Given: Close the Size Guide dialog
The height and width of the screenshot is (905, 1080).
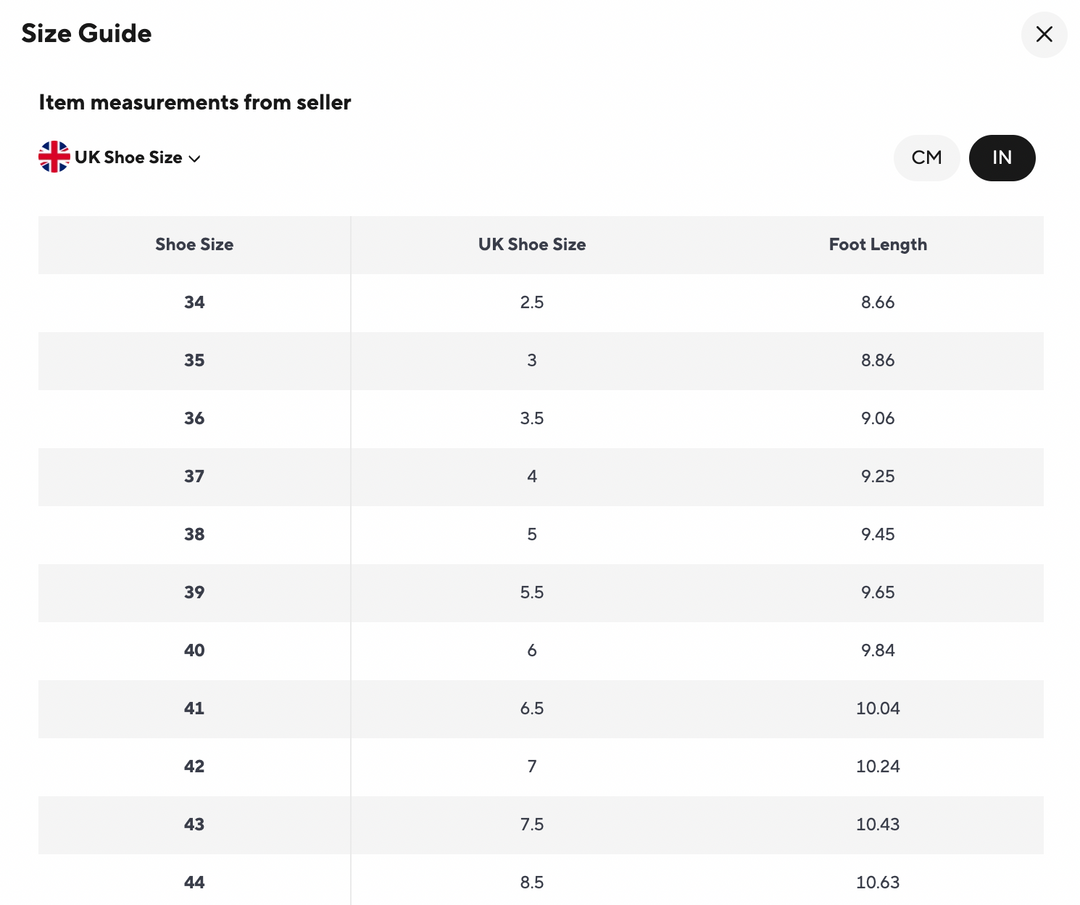Looking at the screenshot, I should (x=1044, y=34).
